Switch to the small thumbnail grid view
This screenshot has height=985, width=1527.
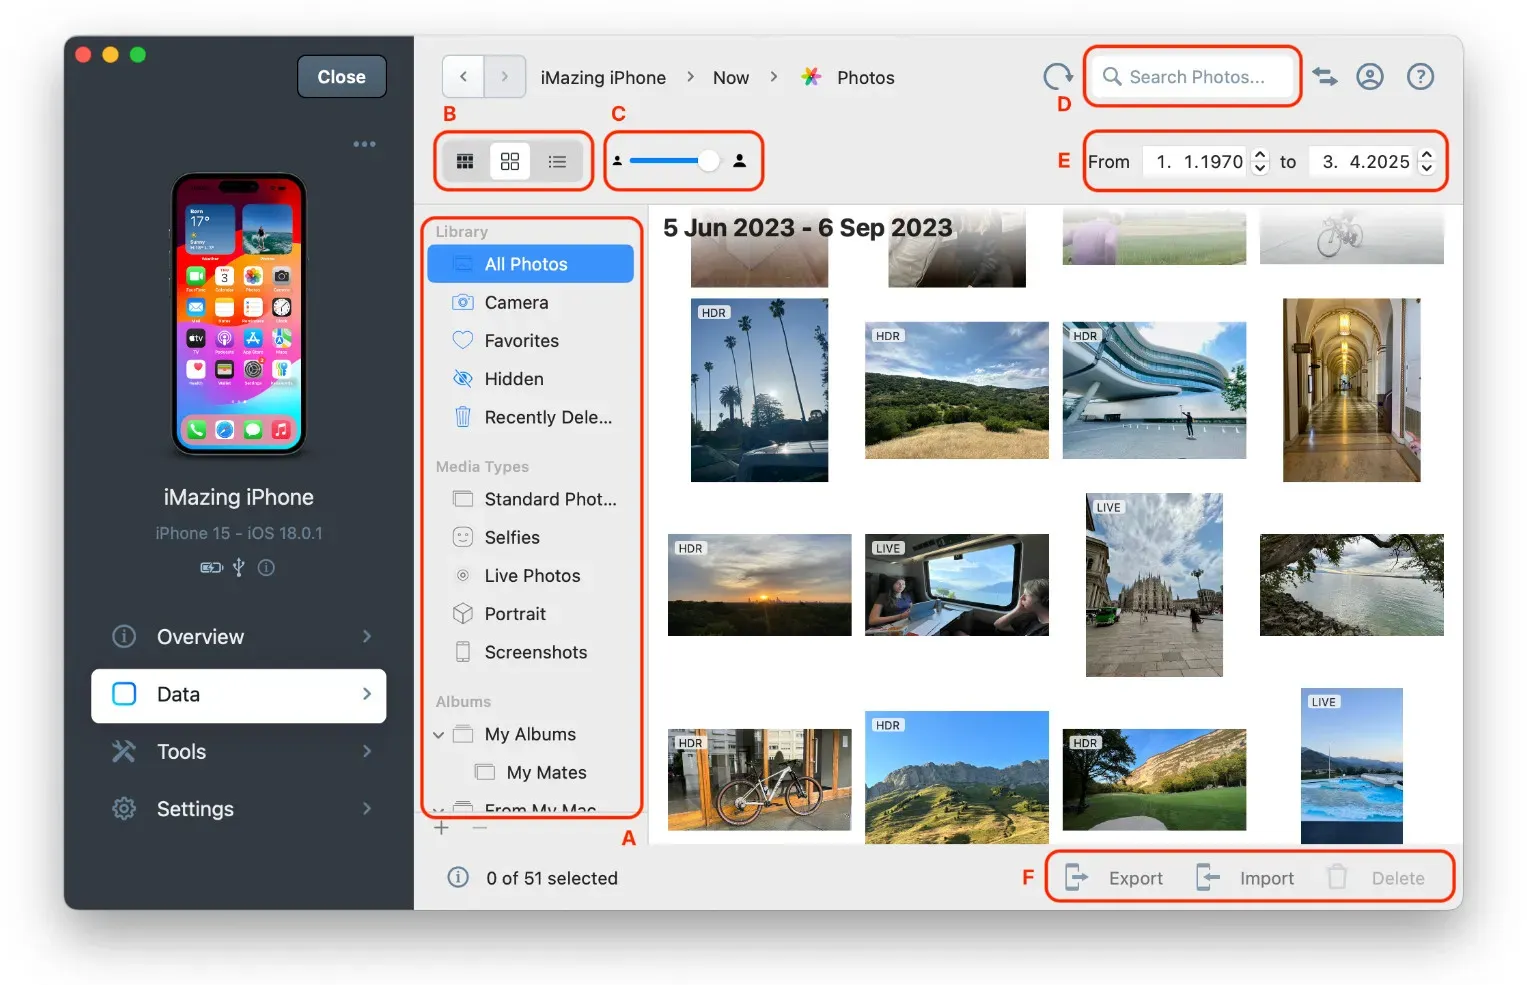tap(464, 160)
